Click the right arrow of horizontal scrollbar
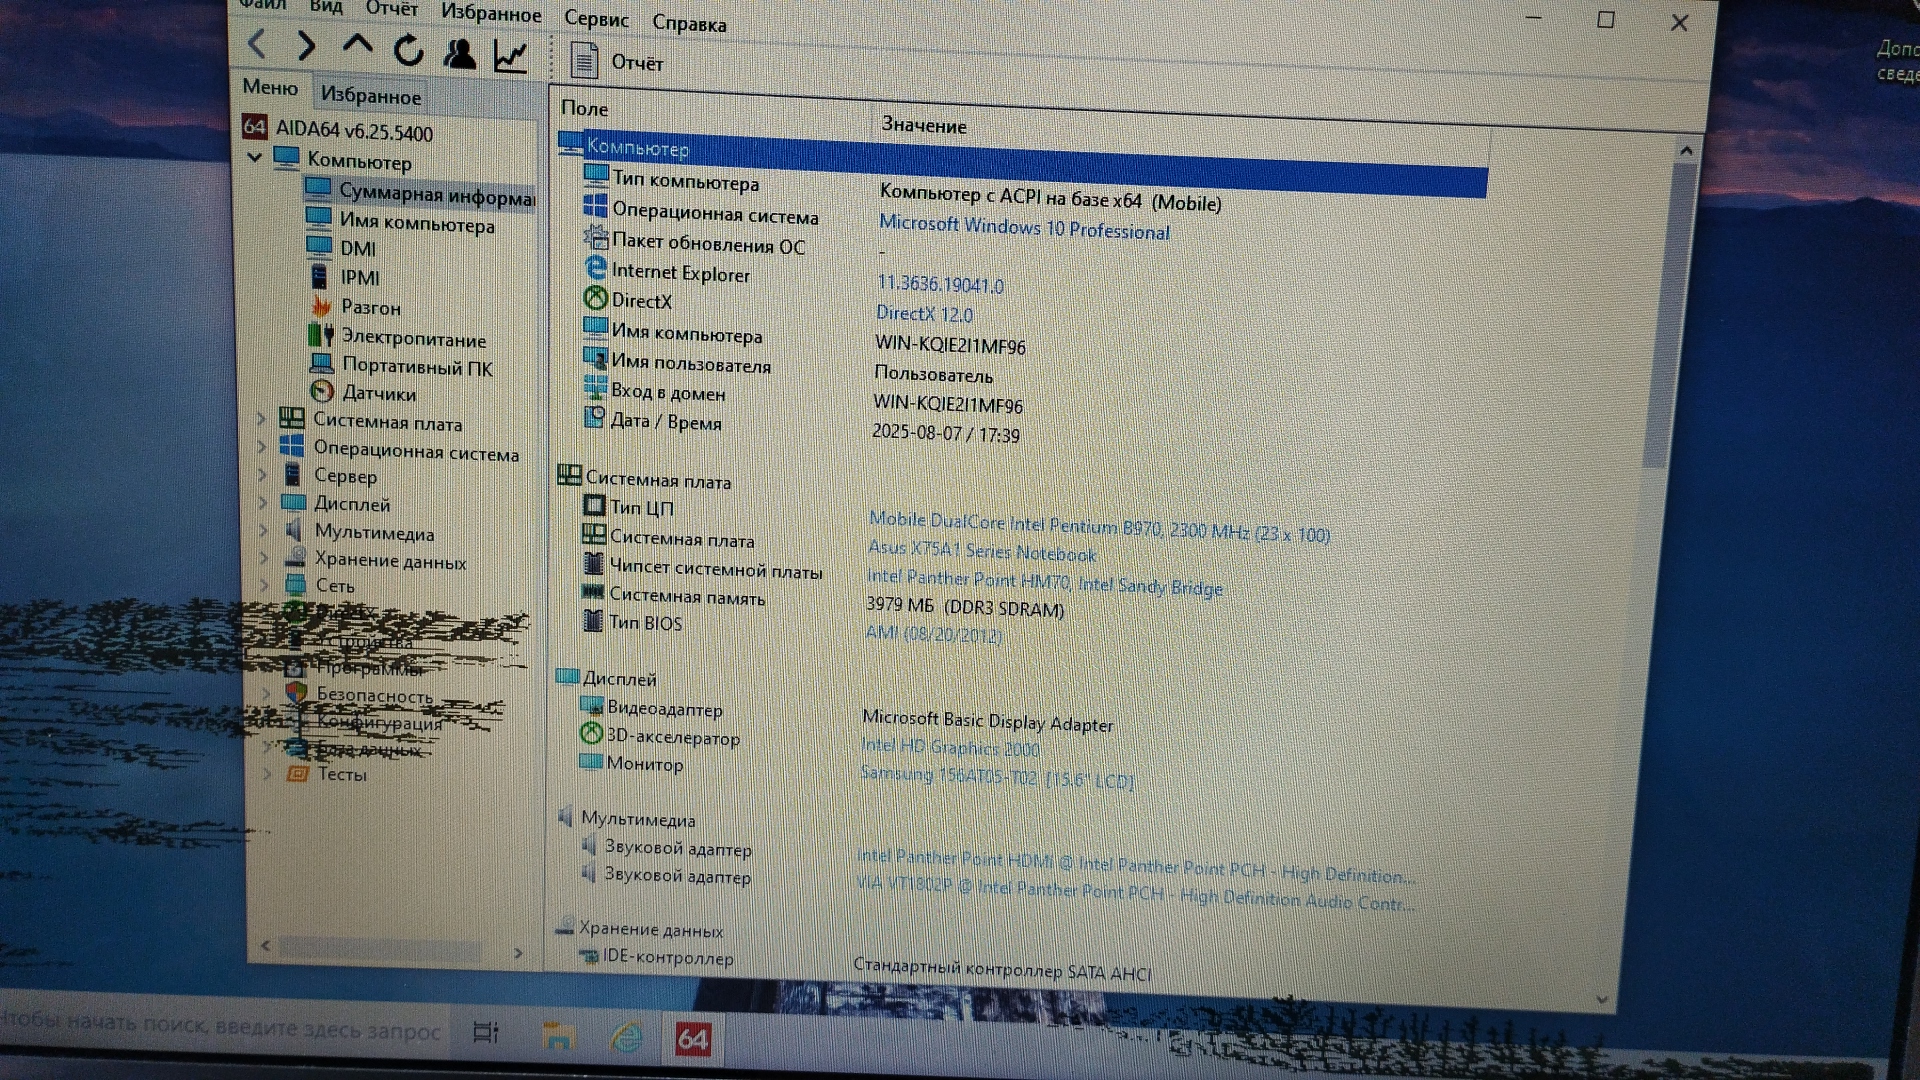 tap(518, 953)
